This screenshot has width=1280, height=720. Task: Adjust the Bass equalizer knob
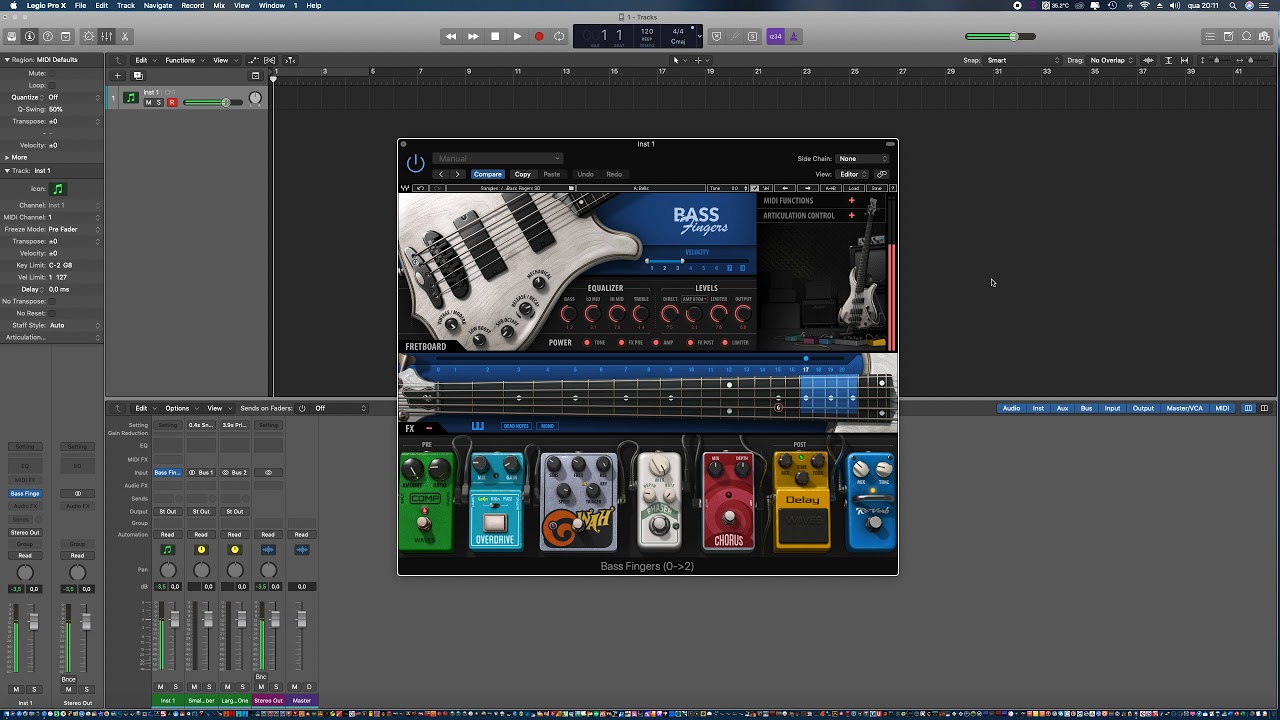point(569,315)
